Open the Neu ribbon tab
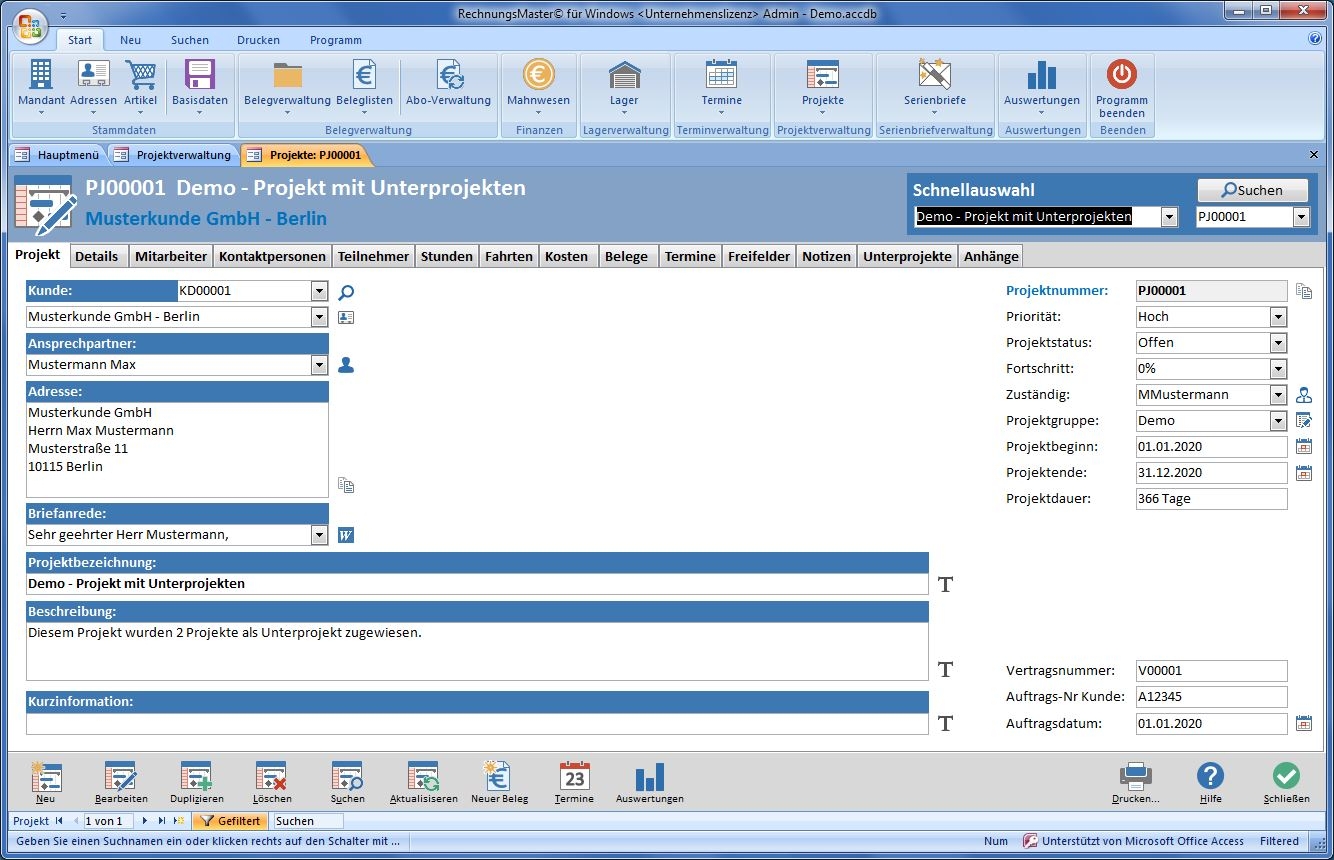Image resolution: width=1334 pixels, height=860 pixels. pyautogui.click(x=130, y=40)
